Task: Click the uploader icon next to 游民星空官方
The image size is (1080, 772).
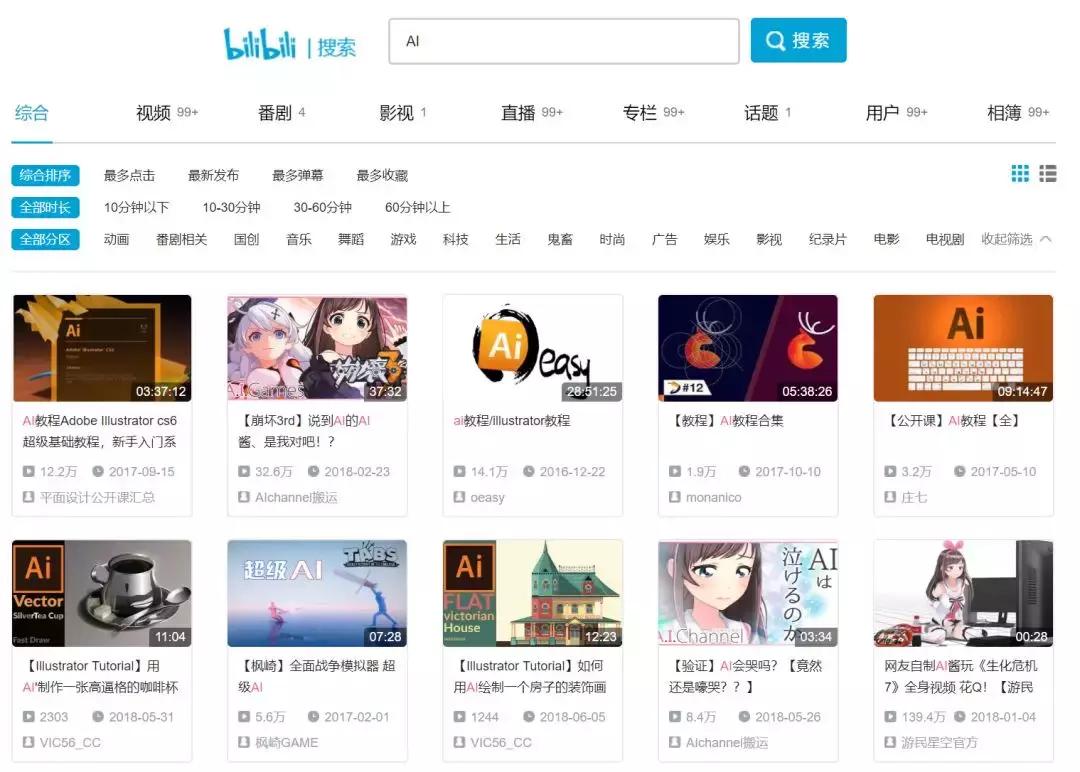Action: point(888,742)
